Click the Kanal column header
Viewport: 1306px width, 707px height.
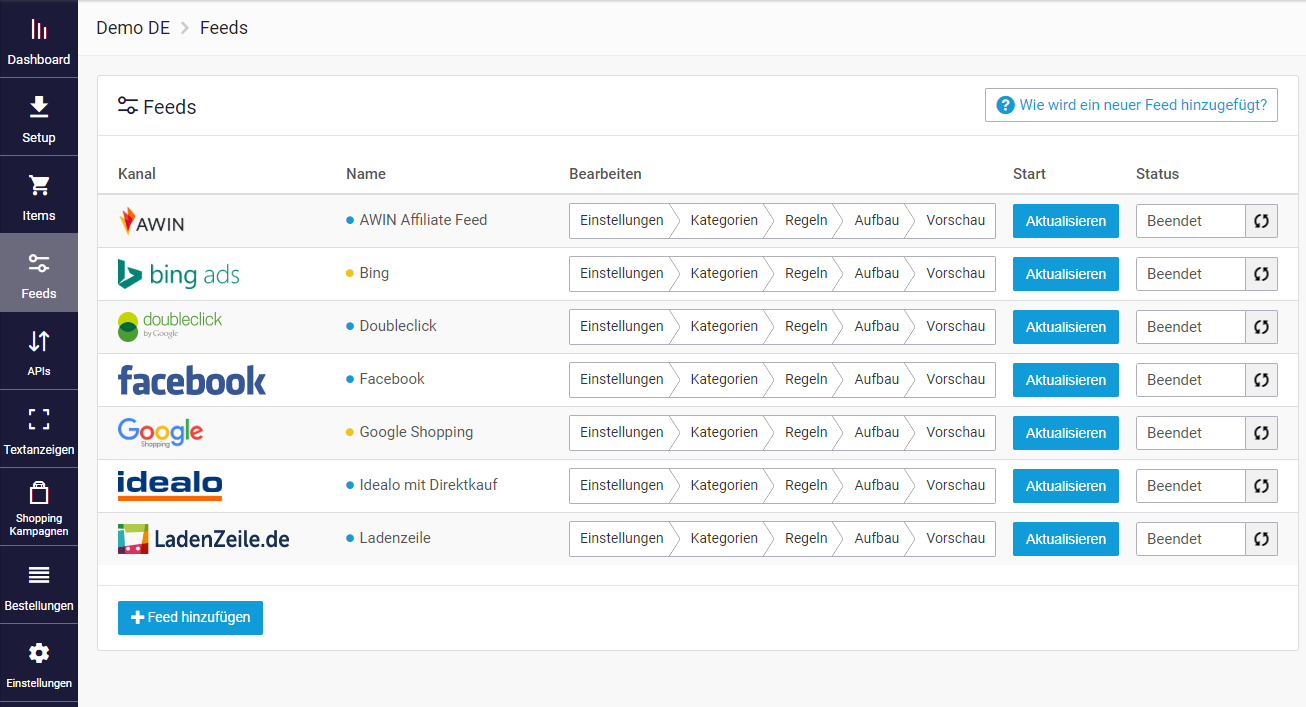tap(137, 174)
